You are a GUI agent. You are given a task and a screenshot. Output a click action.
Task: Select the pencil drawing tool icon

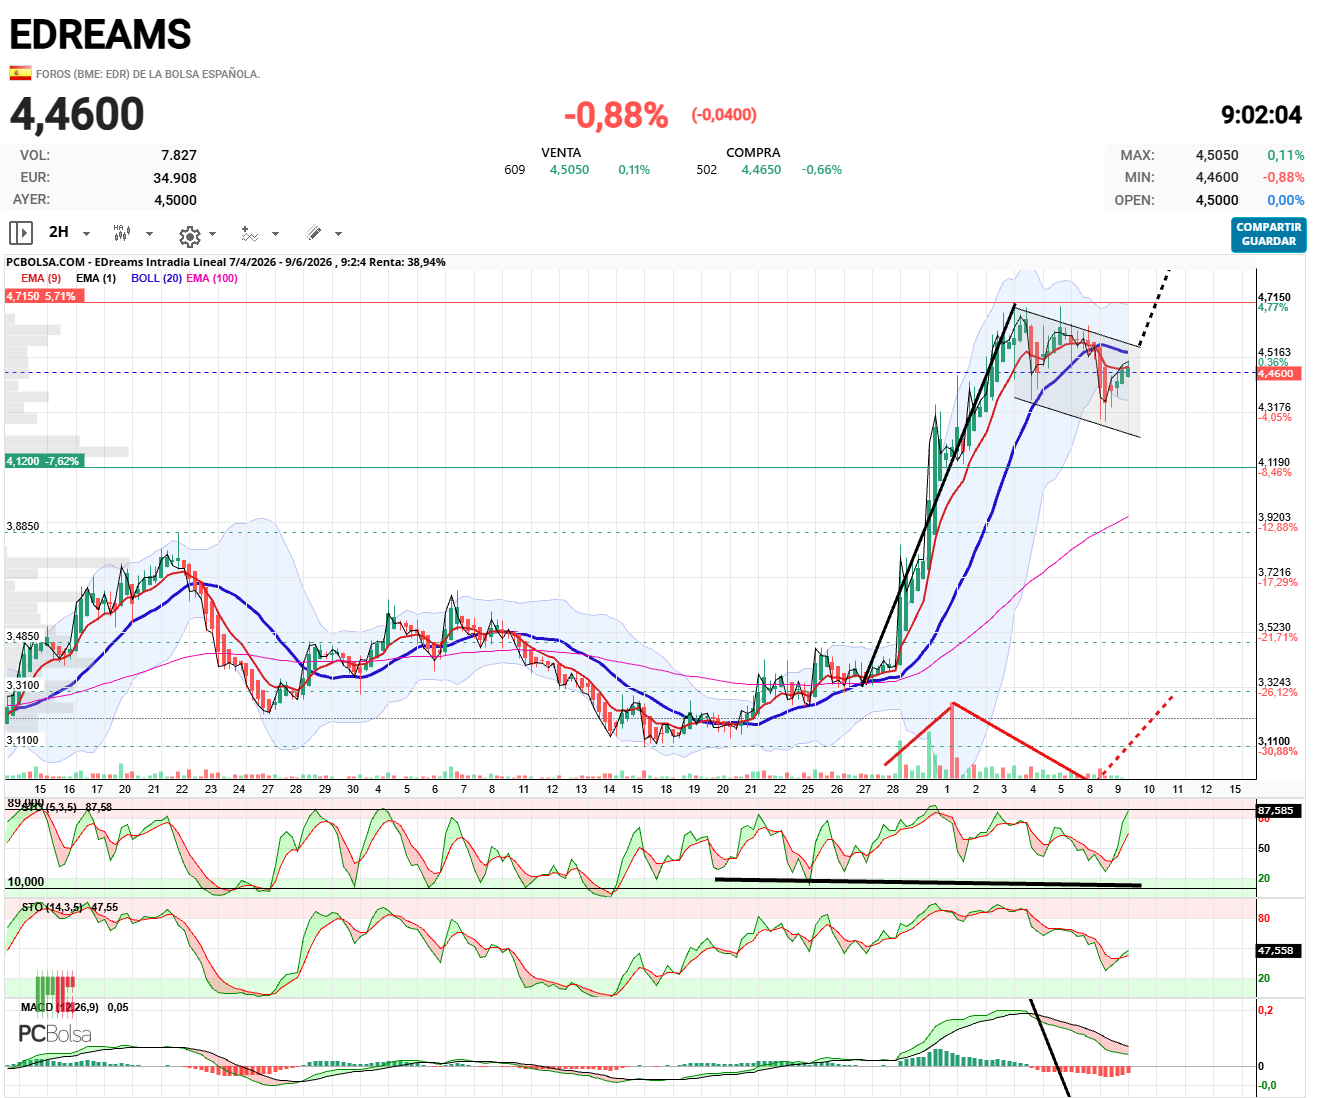(313, 233)
